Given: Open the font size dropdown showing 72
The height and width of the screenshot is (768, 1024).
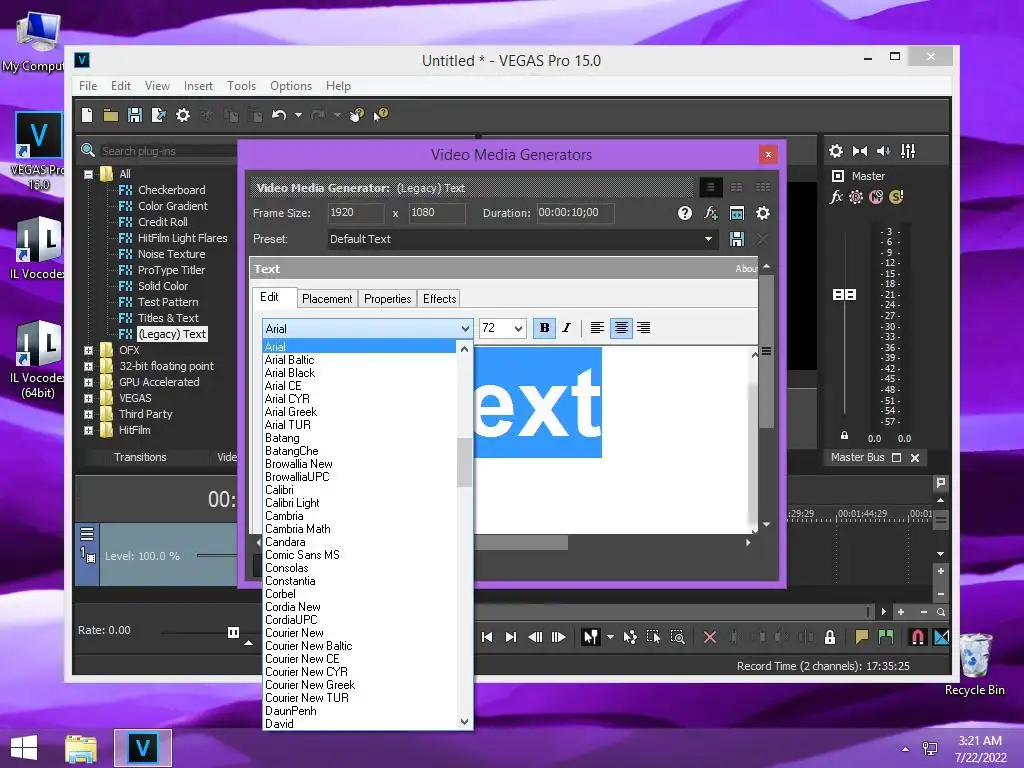Looking at the screenshot, I should pyautogui.click(x=502, y=328).
